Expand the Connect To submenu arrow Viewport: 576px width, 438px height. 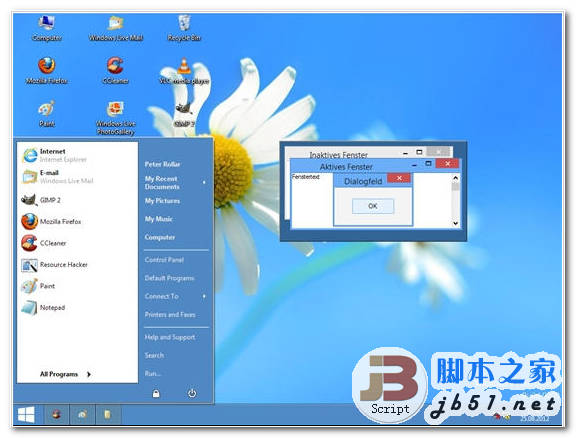(204, 296)
